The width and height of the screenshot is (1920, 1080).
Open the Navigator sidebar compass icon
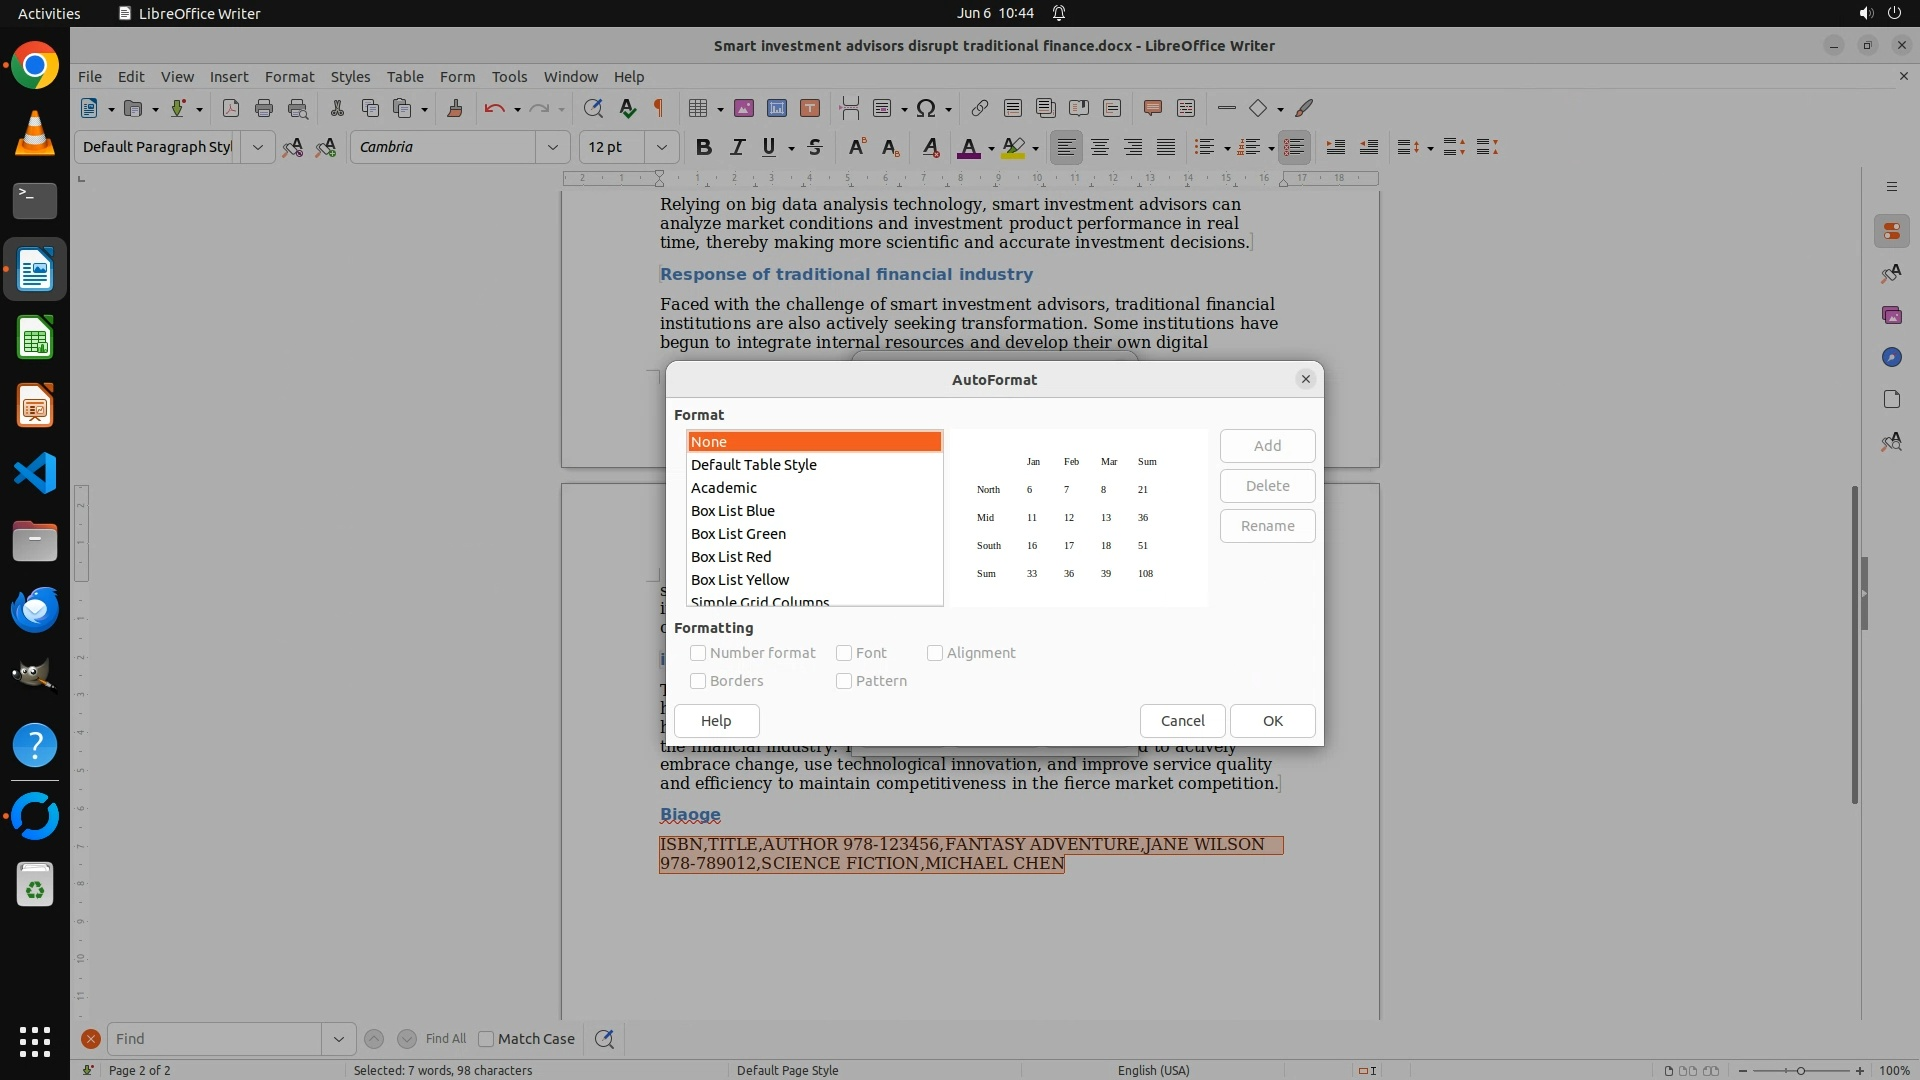(x=1891, y=357)
